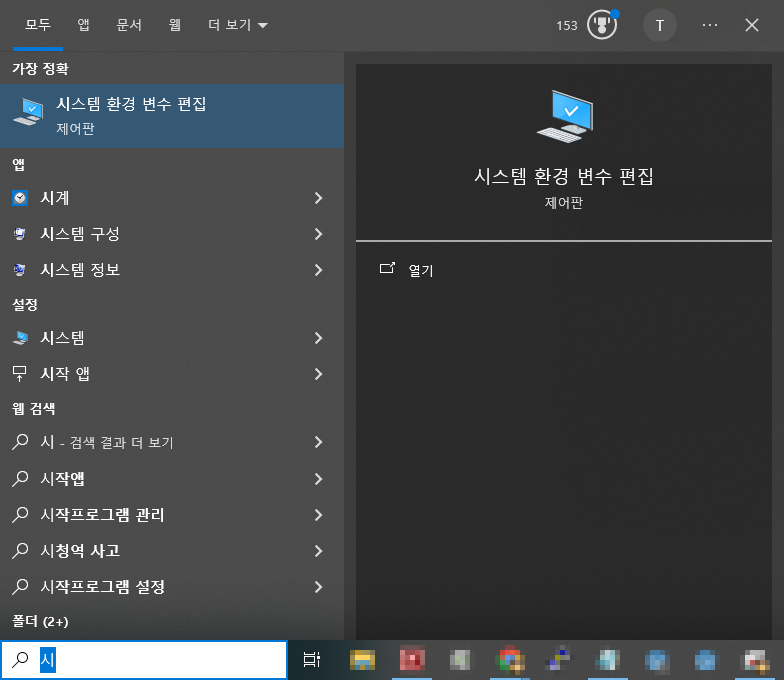Click the search icon beside 시청역 사고
784x680 pixels.
20,550
